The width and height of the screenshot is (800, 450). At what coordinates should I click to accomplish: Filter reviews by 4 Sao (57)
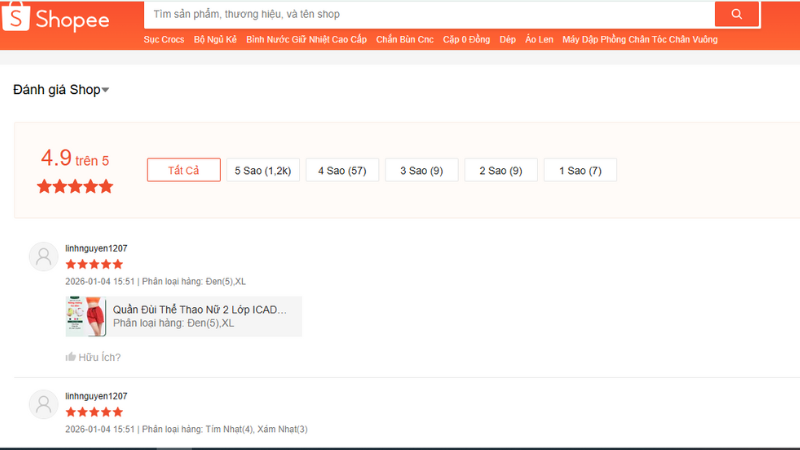(x=342, y=170)
